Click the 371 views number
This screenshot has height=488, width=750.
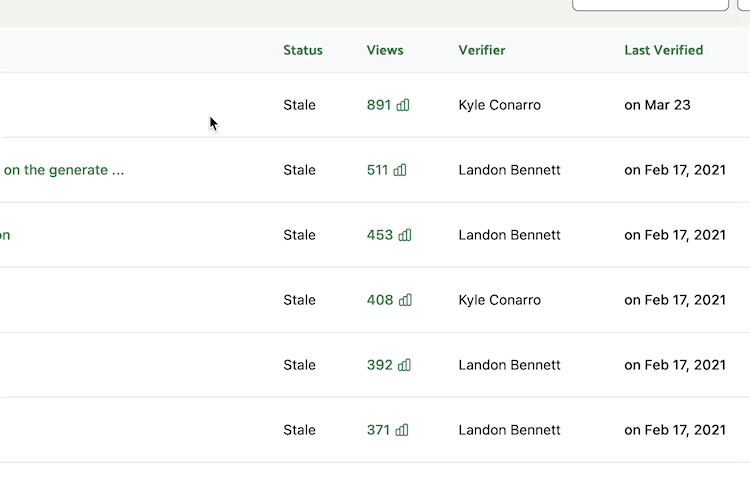click(378, 430)
